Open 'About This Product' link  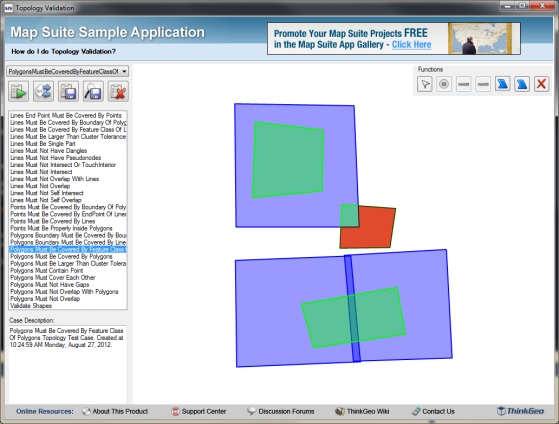[x=115, y=412]
